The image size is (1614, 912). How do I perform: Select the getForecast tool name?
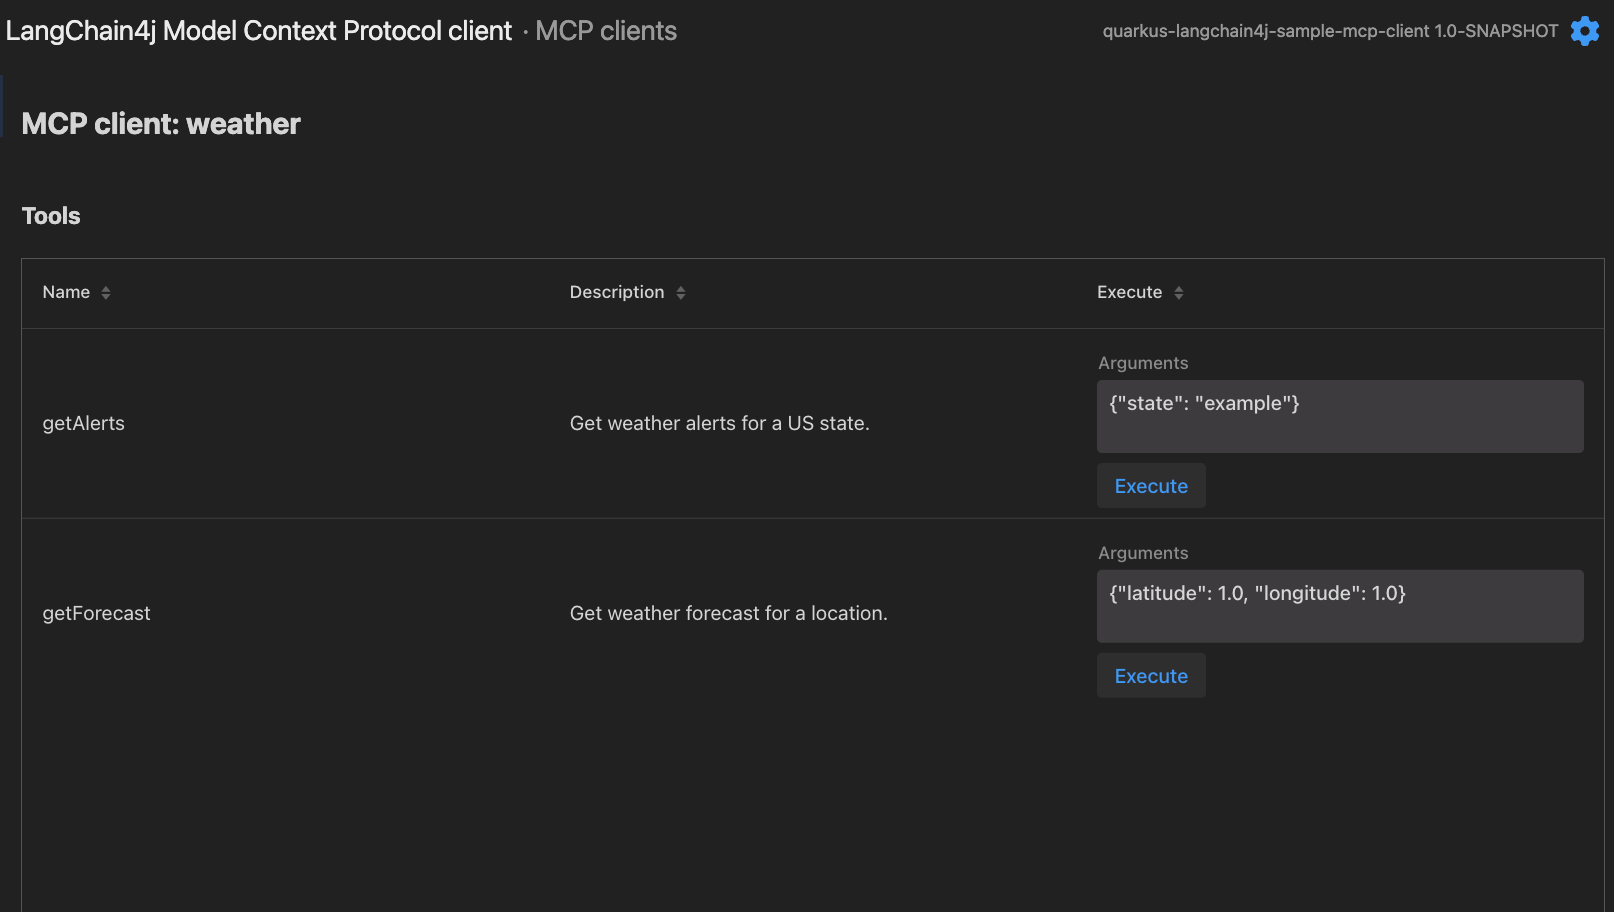point(96,612)
